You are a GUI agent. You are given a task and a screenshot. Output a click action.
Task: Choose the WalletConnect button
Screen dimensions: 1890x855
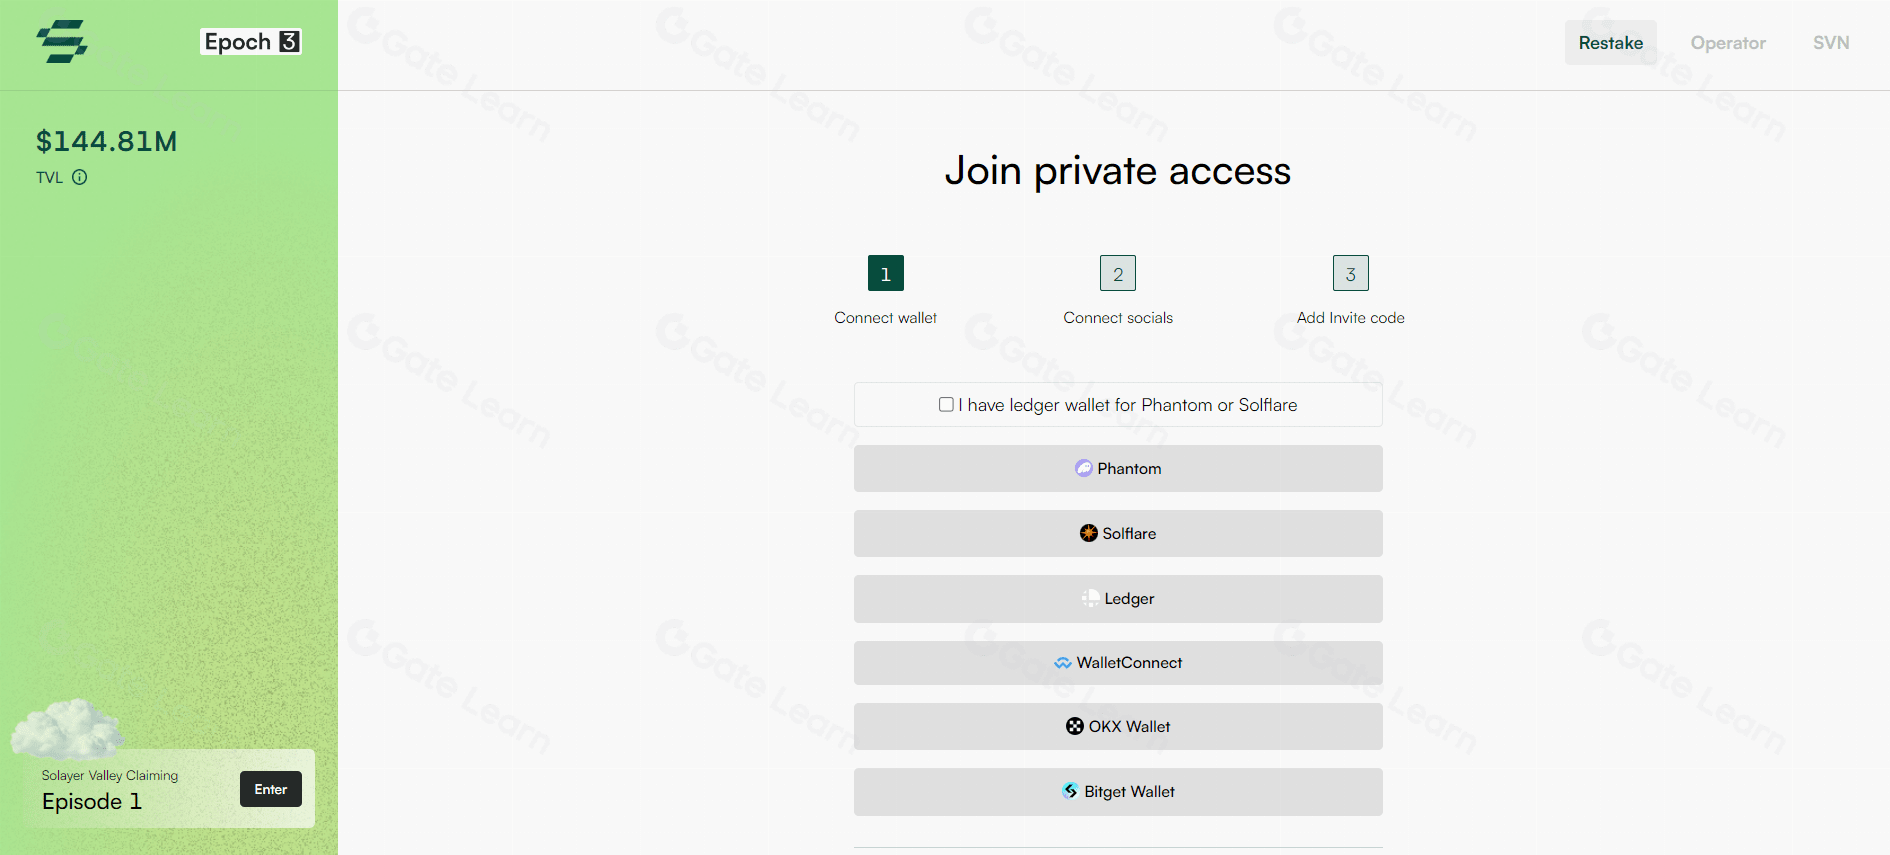tap(1118, 663)
